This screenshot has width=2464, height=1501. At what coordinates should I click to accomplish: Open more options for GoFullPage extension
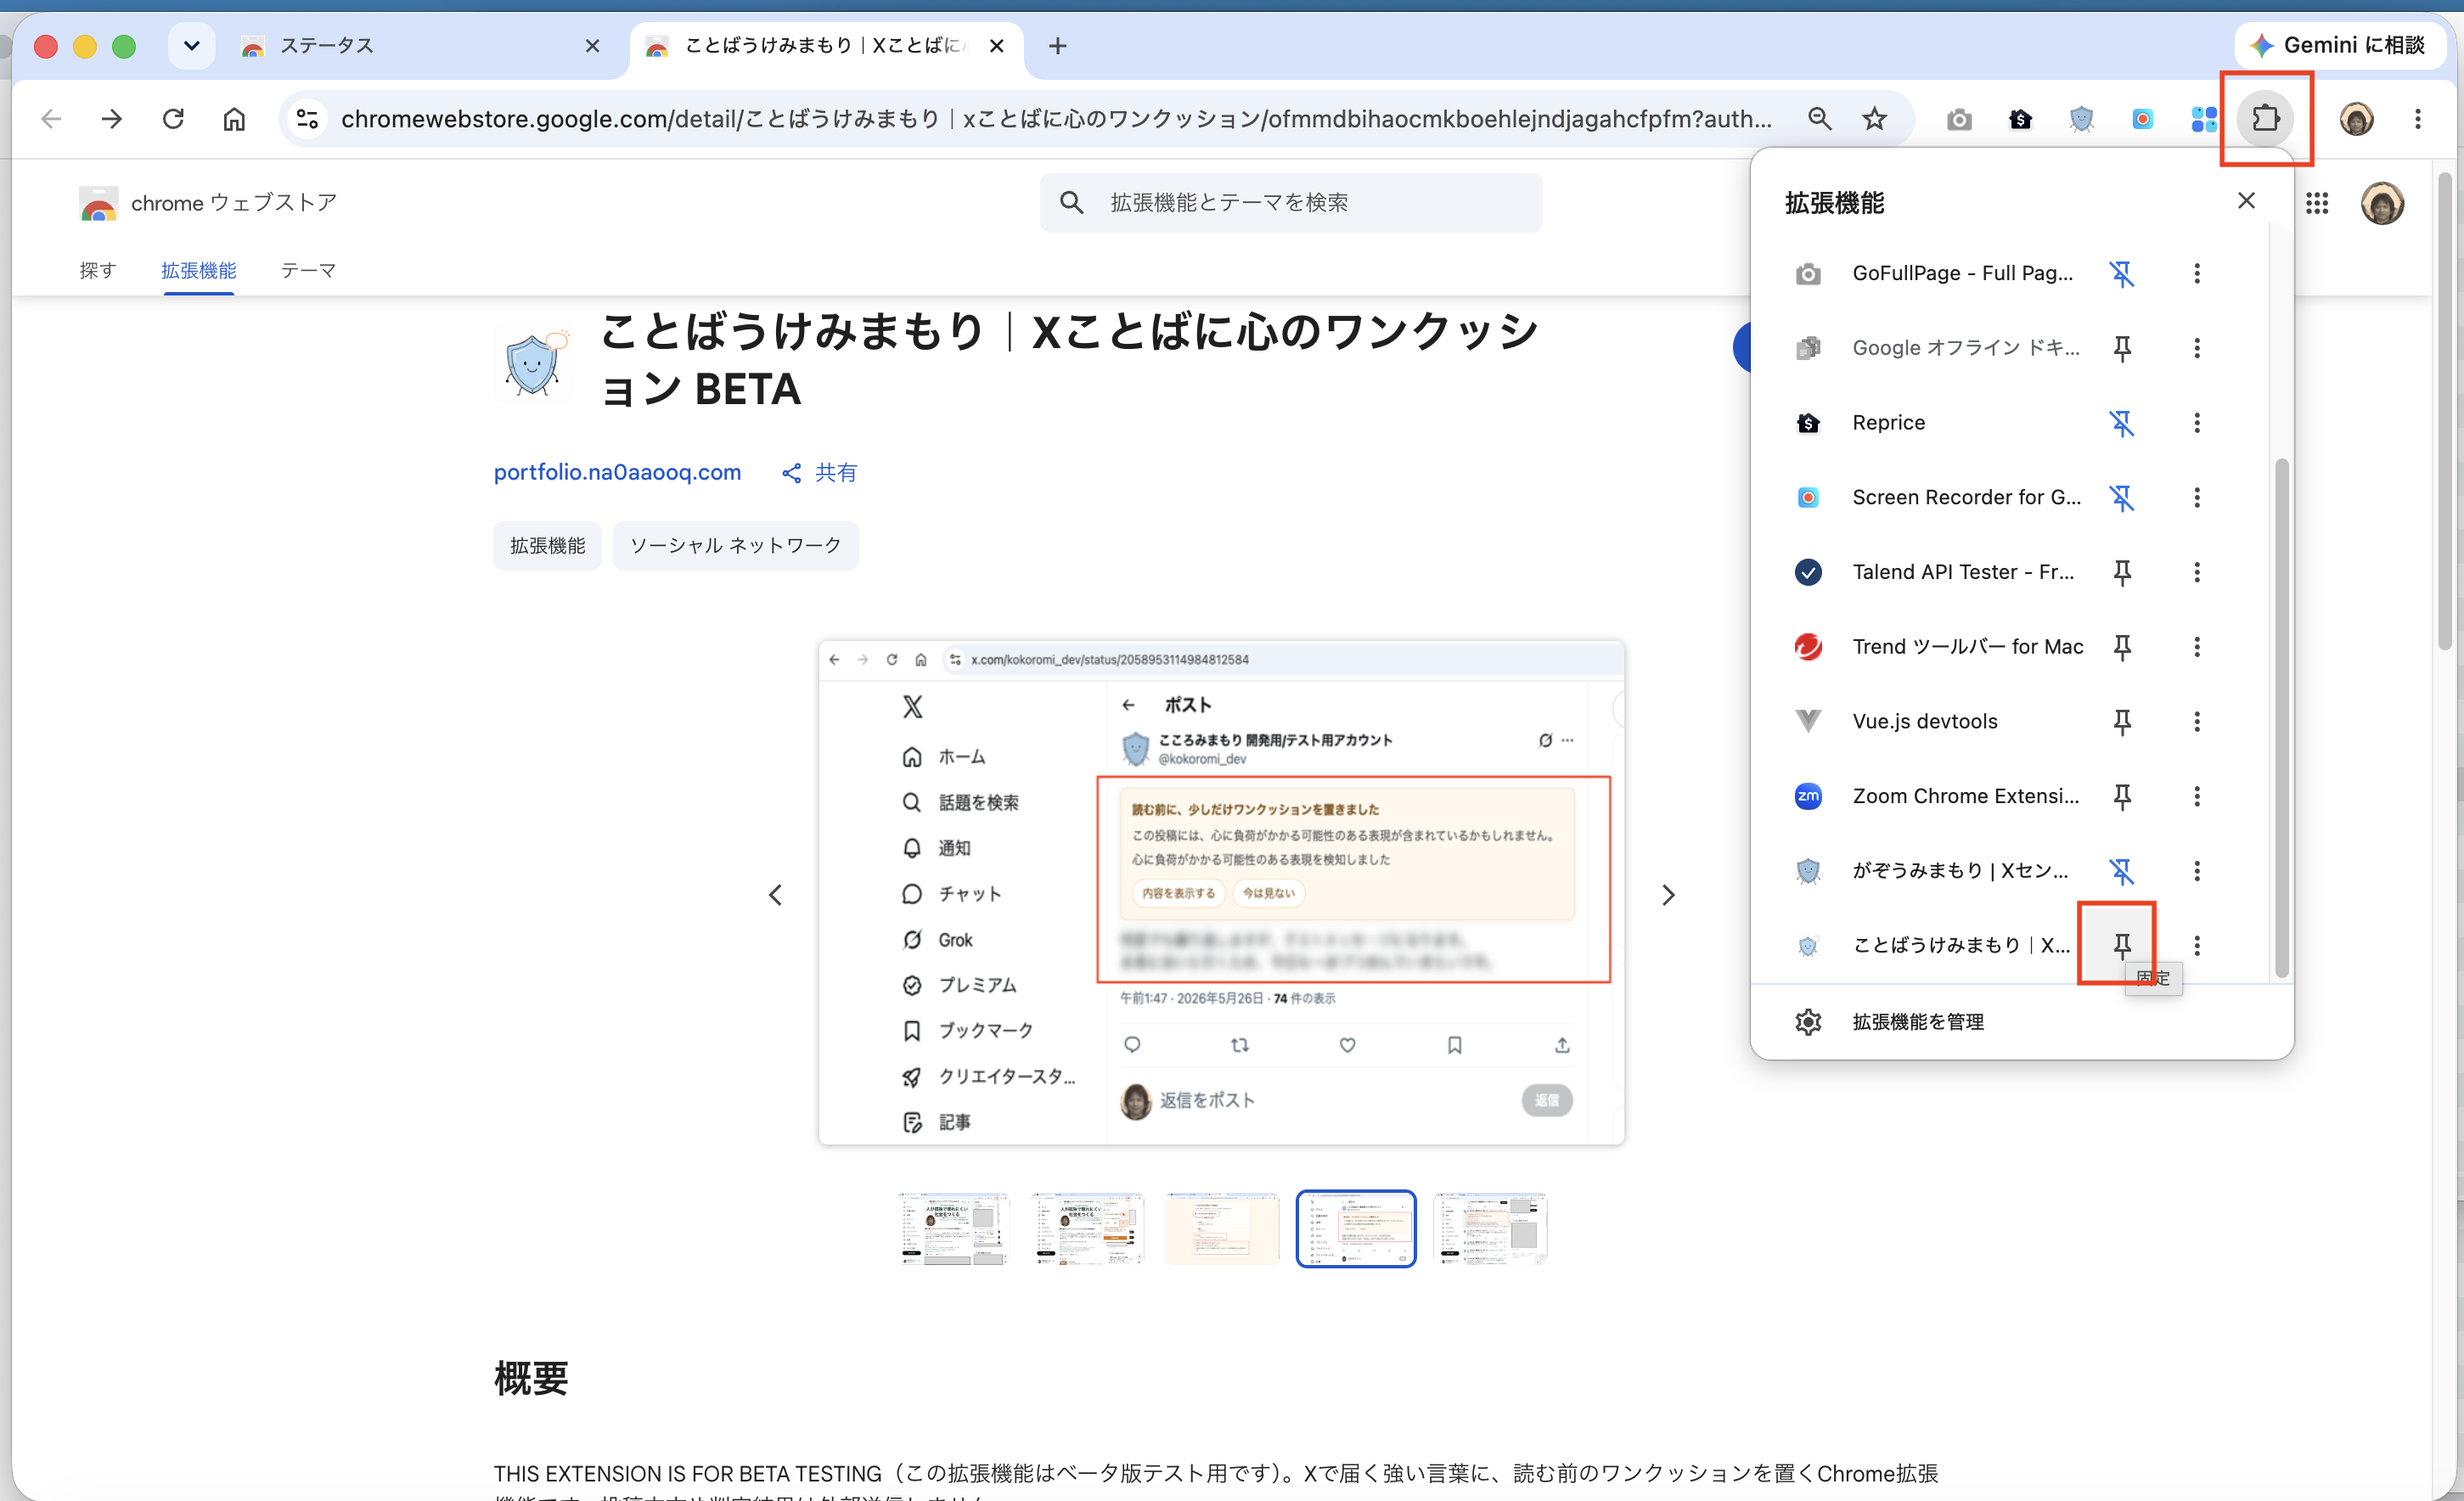[2197, 273]
